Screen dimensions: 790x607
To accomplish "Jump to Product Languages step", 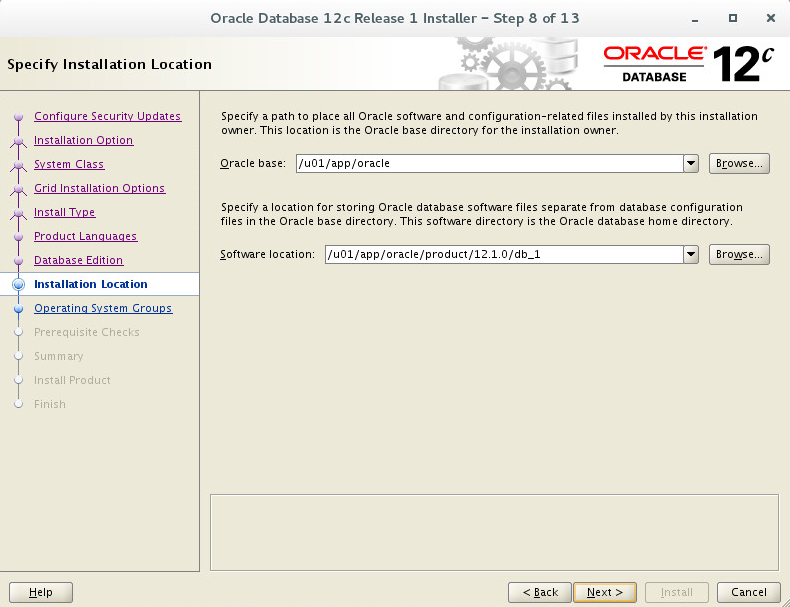I will 85,236.
